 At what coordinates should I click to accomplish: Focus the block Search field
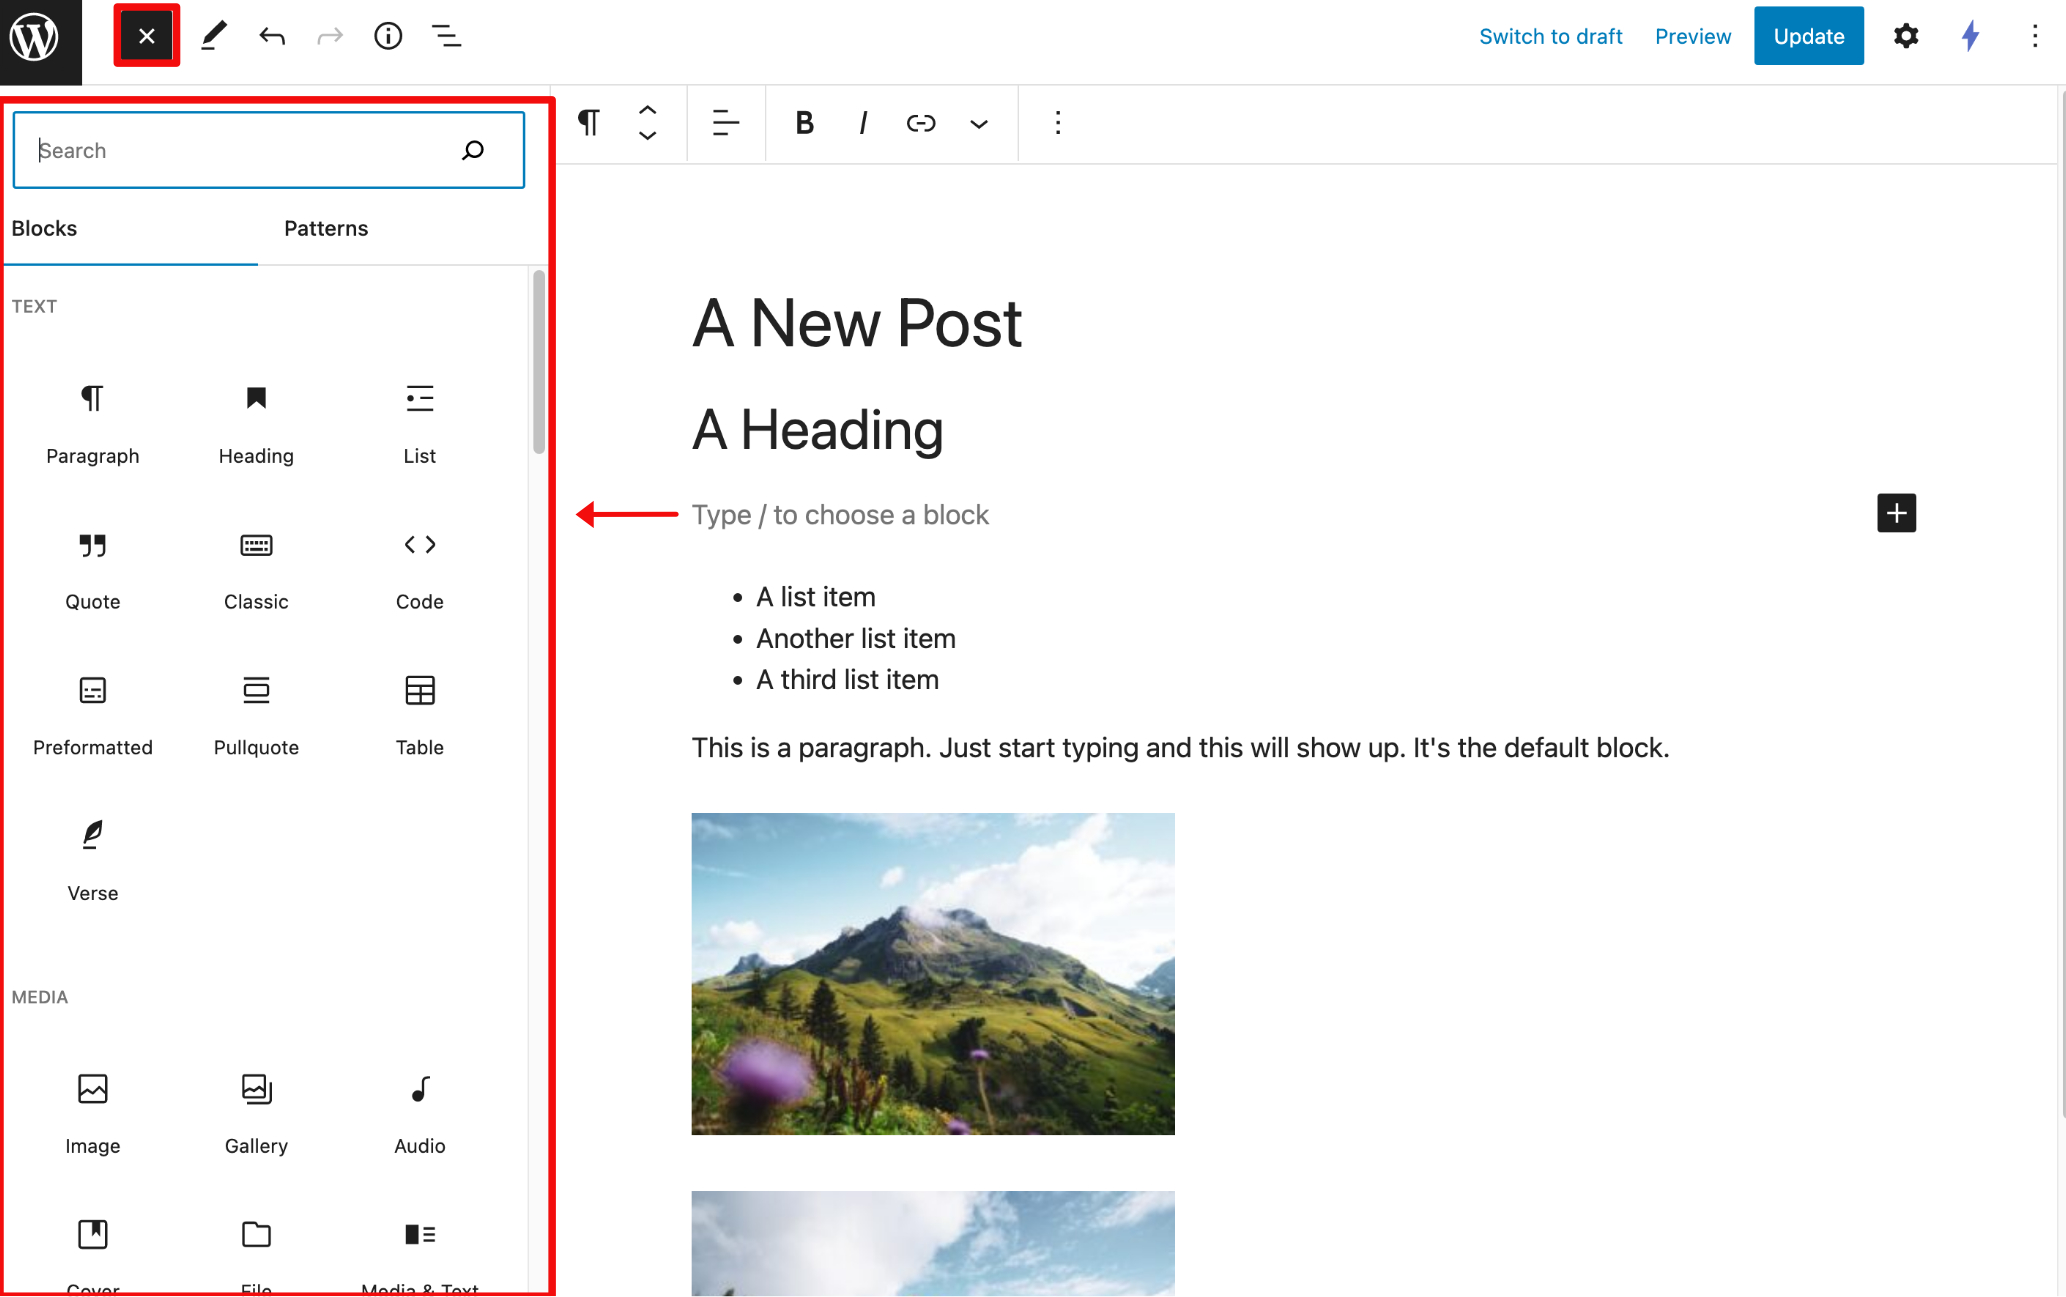[269, 150]
